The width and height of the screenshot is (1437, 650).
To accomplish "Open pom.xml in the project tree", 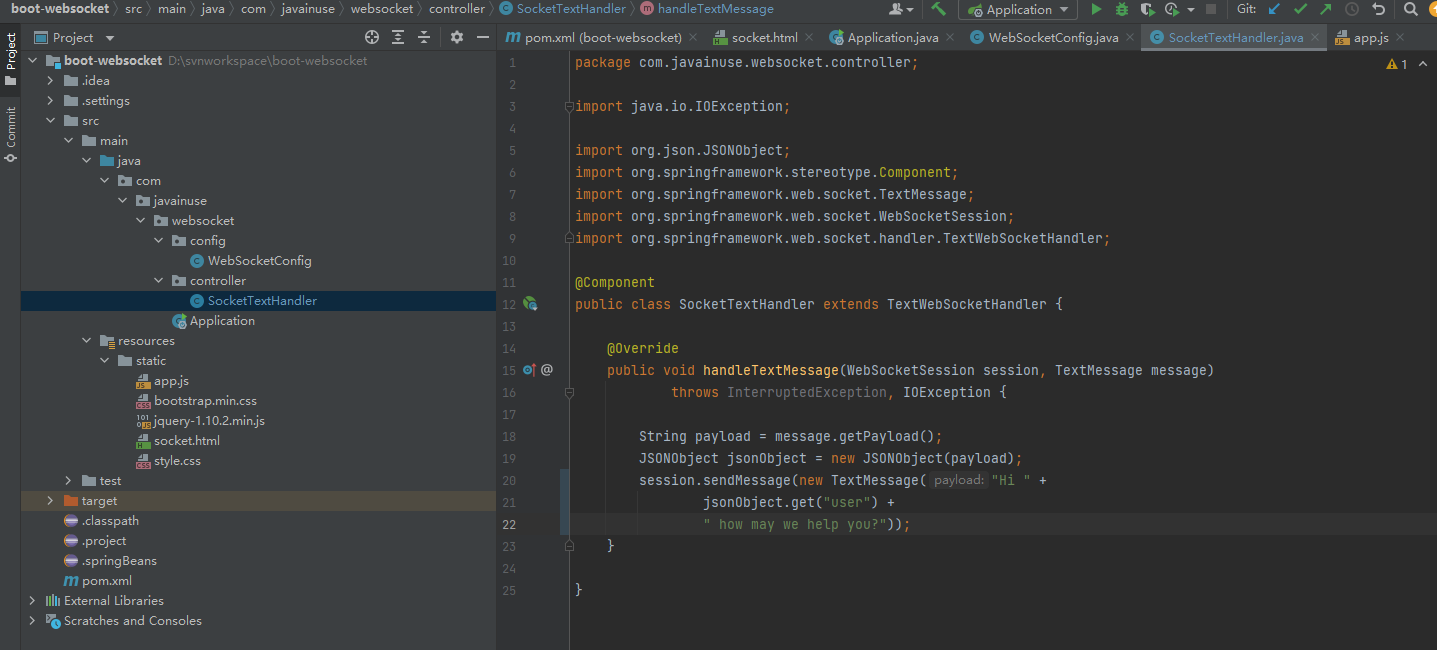I will coord(106,581).
